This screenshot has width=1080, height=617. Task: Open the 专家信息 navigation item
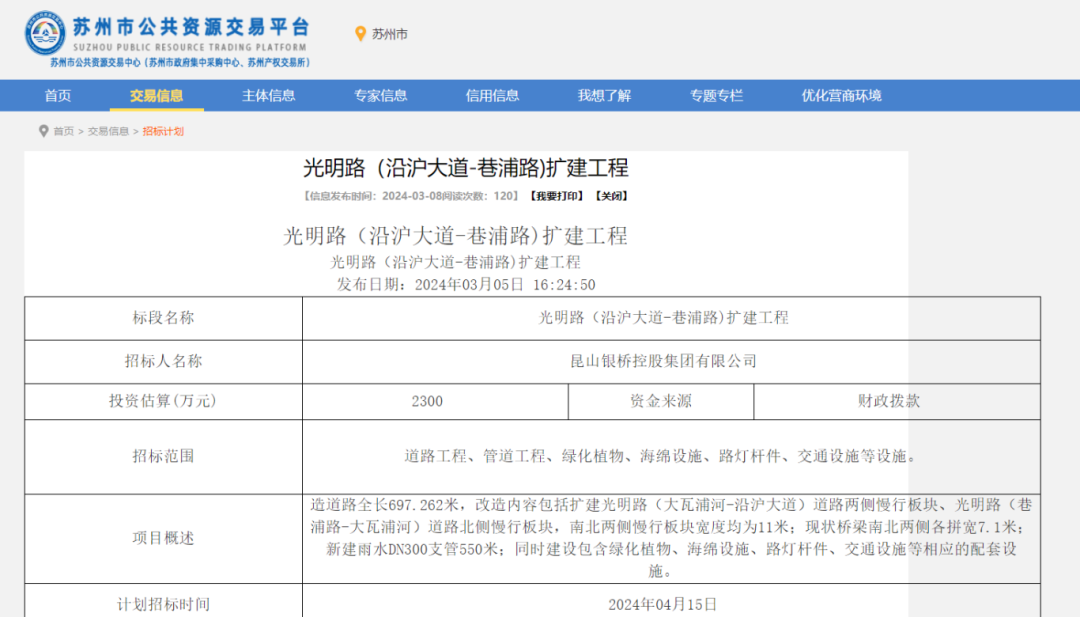[x=381, y=96]
